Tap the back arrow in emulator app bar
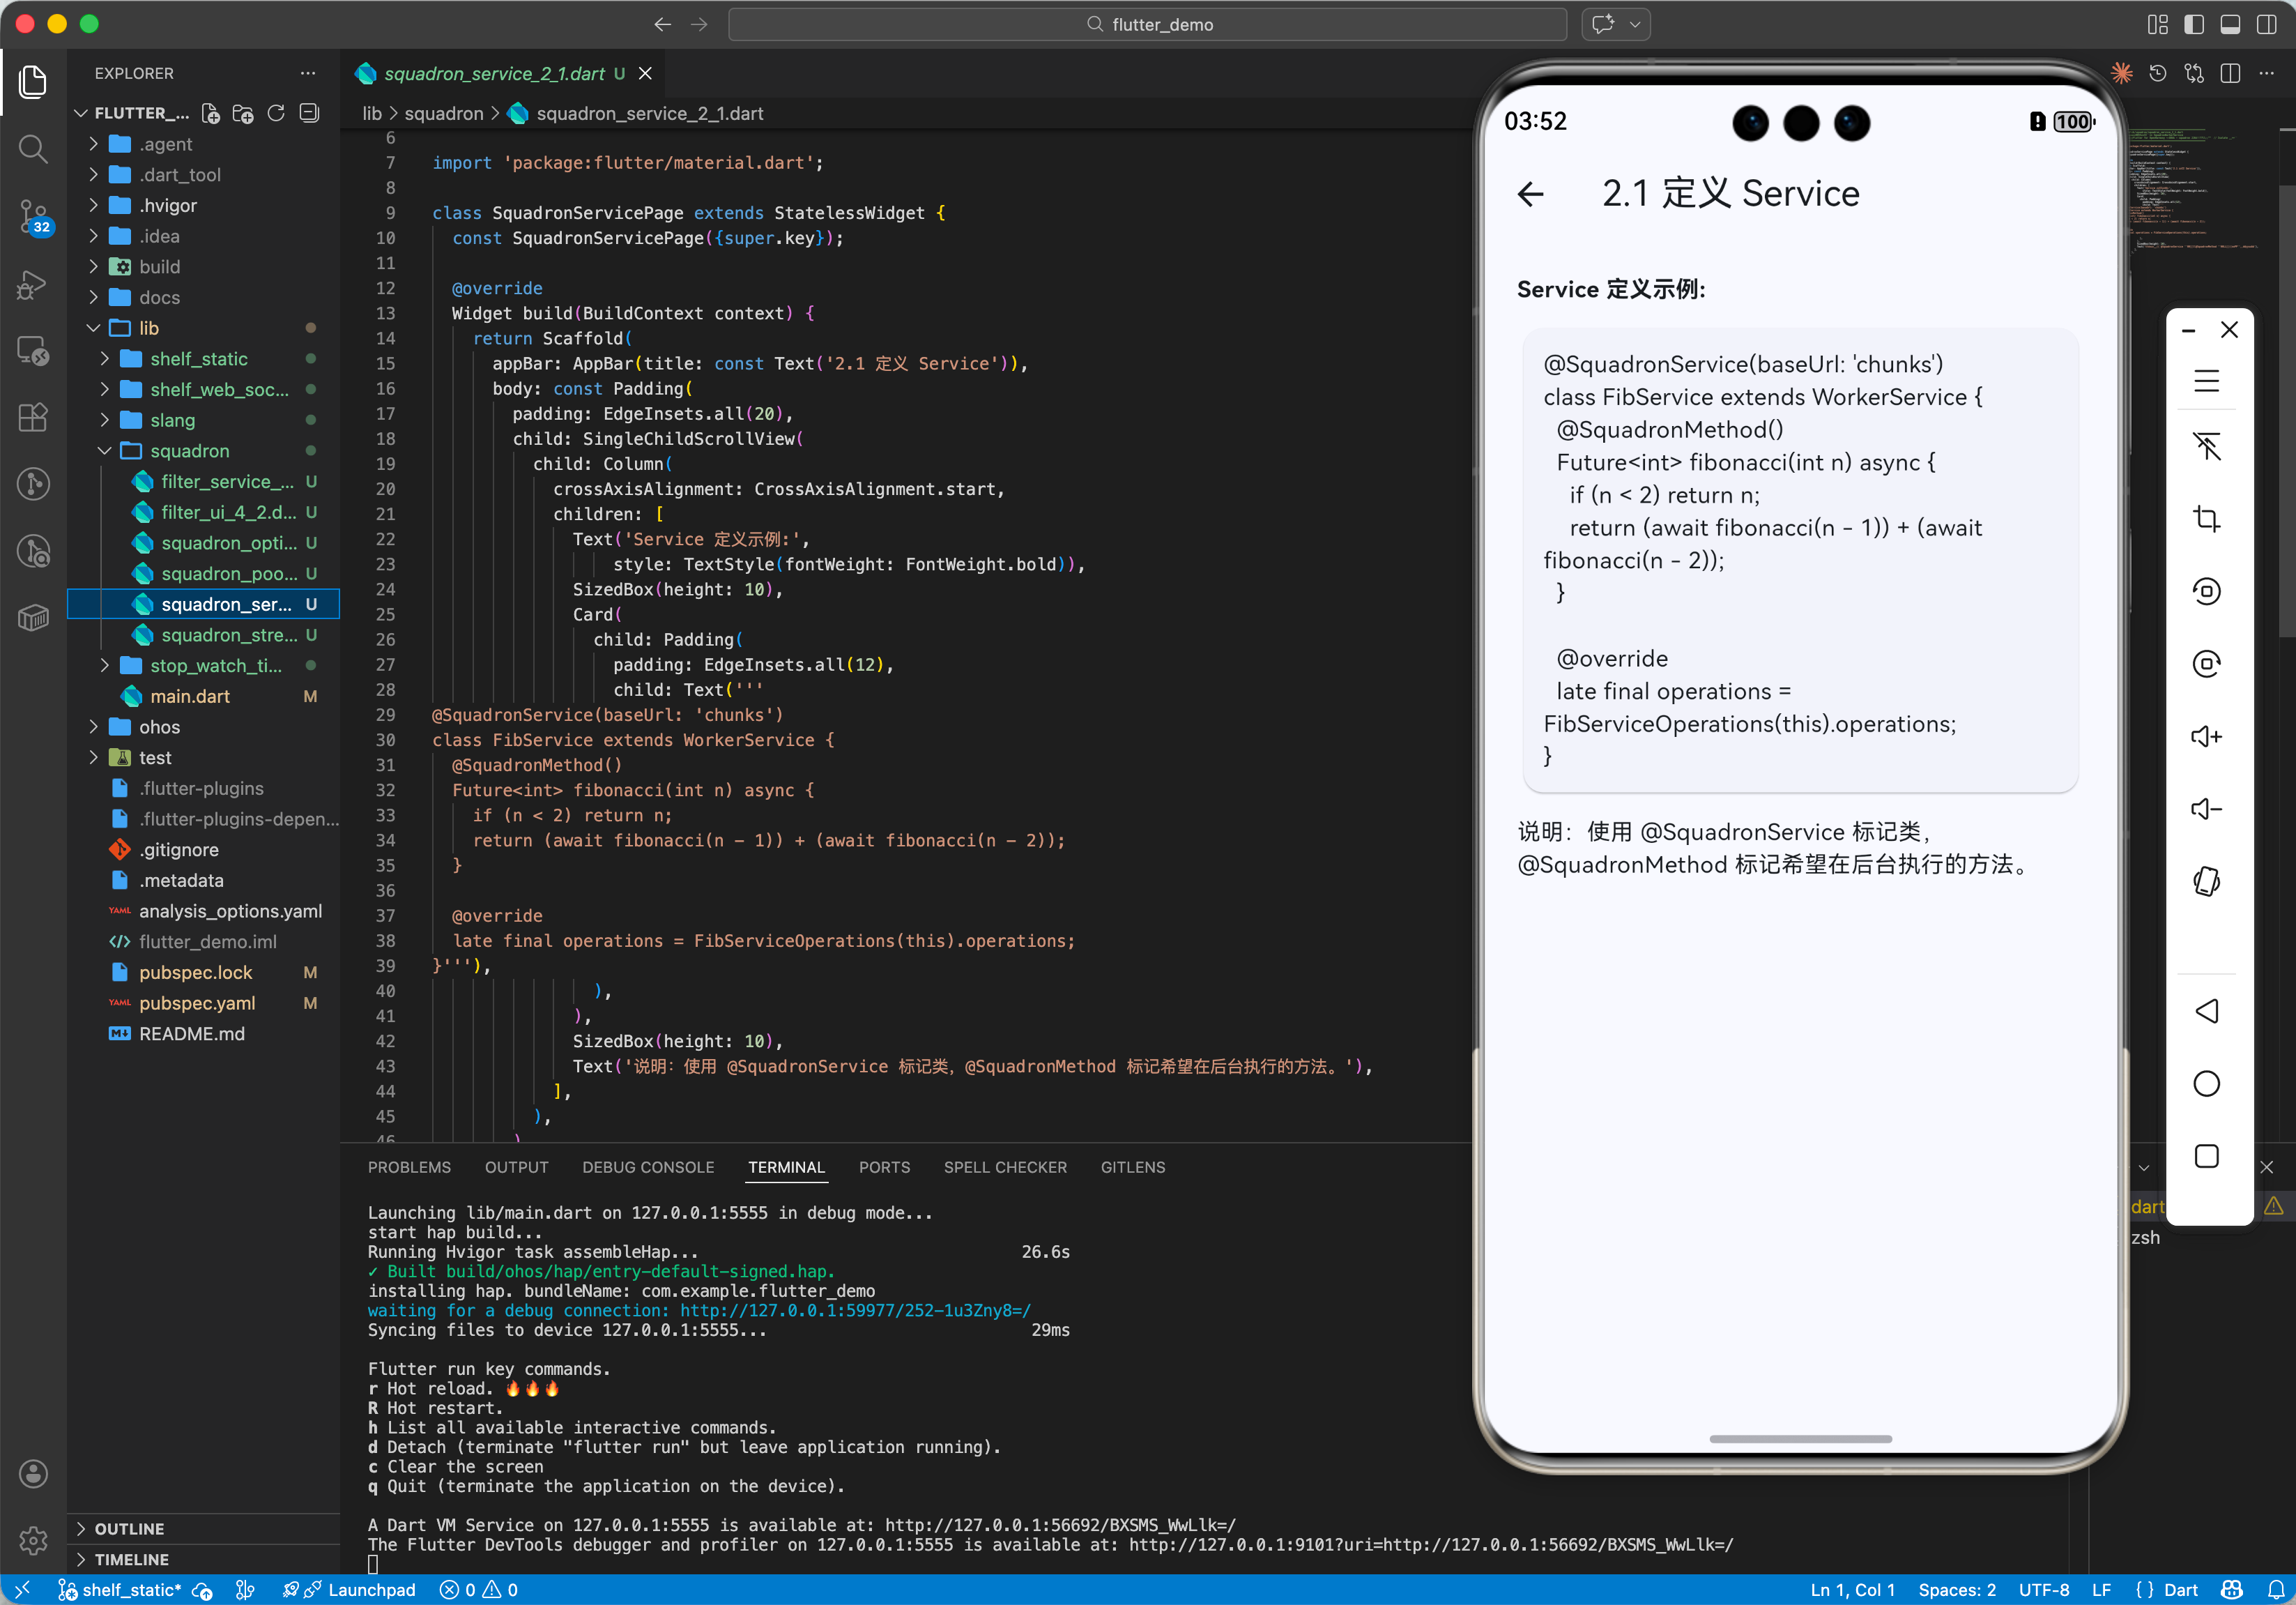The image size is (2296, 1605). tap(1530, 194)
